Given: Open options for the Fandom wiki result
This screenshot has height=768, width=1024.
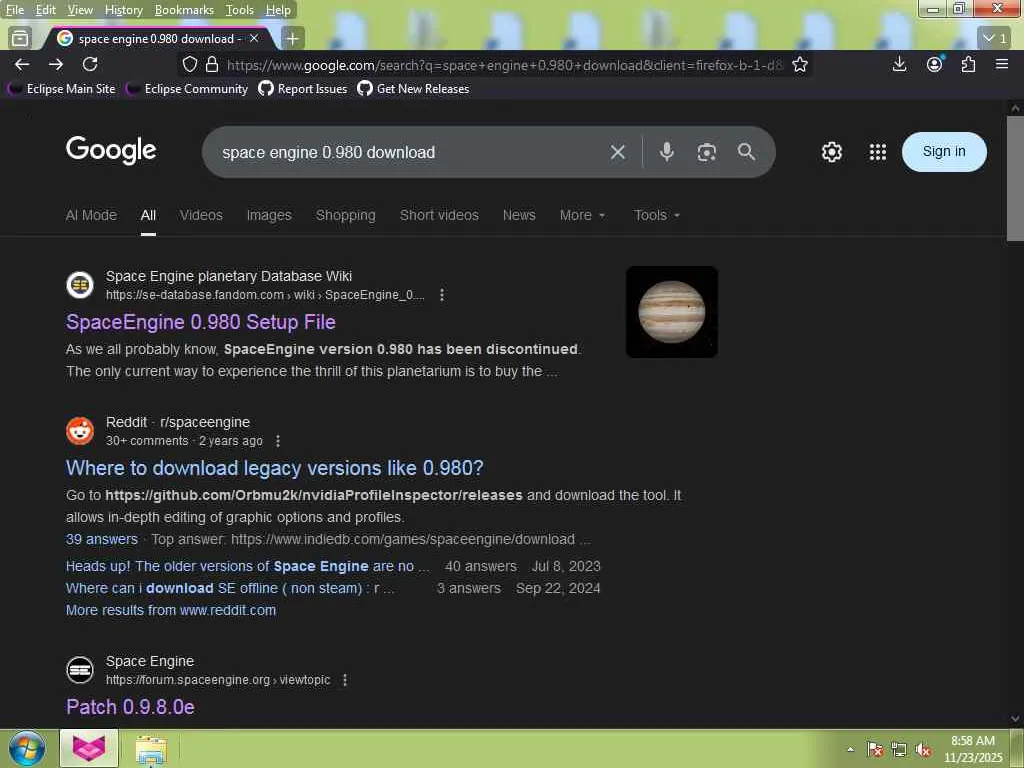Looking at the screenshot, I should coord(442,295).
